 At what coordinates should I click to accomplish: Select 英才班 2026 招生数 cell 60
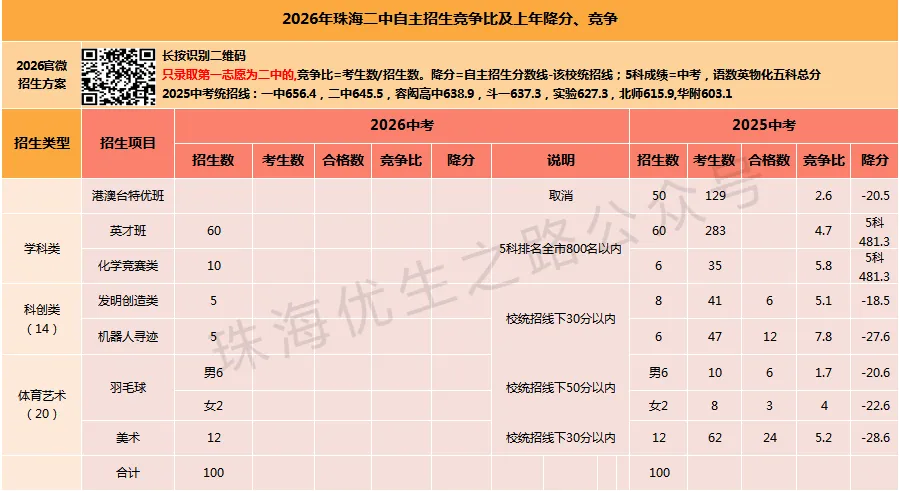tap(213, 231)
